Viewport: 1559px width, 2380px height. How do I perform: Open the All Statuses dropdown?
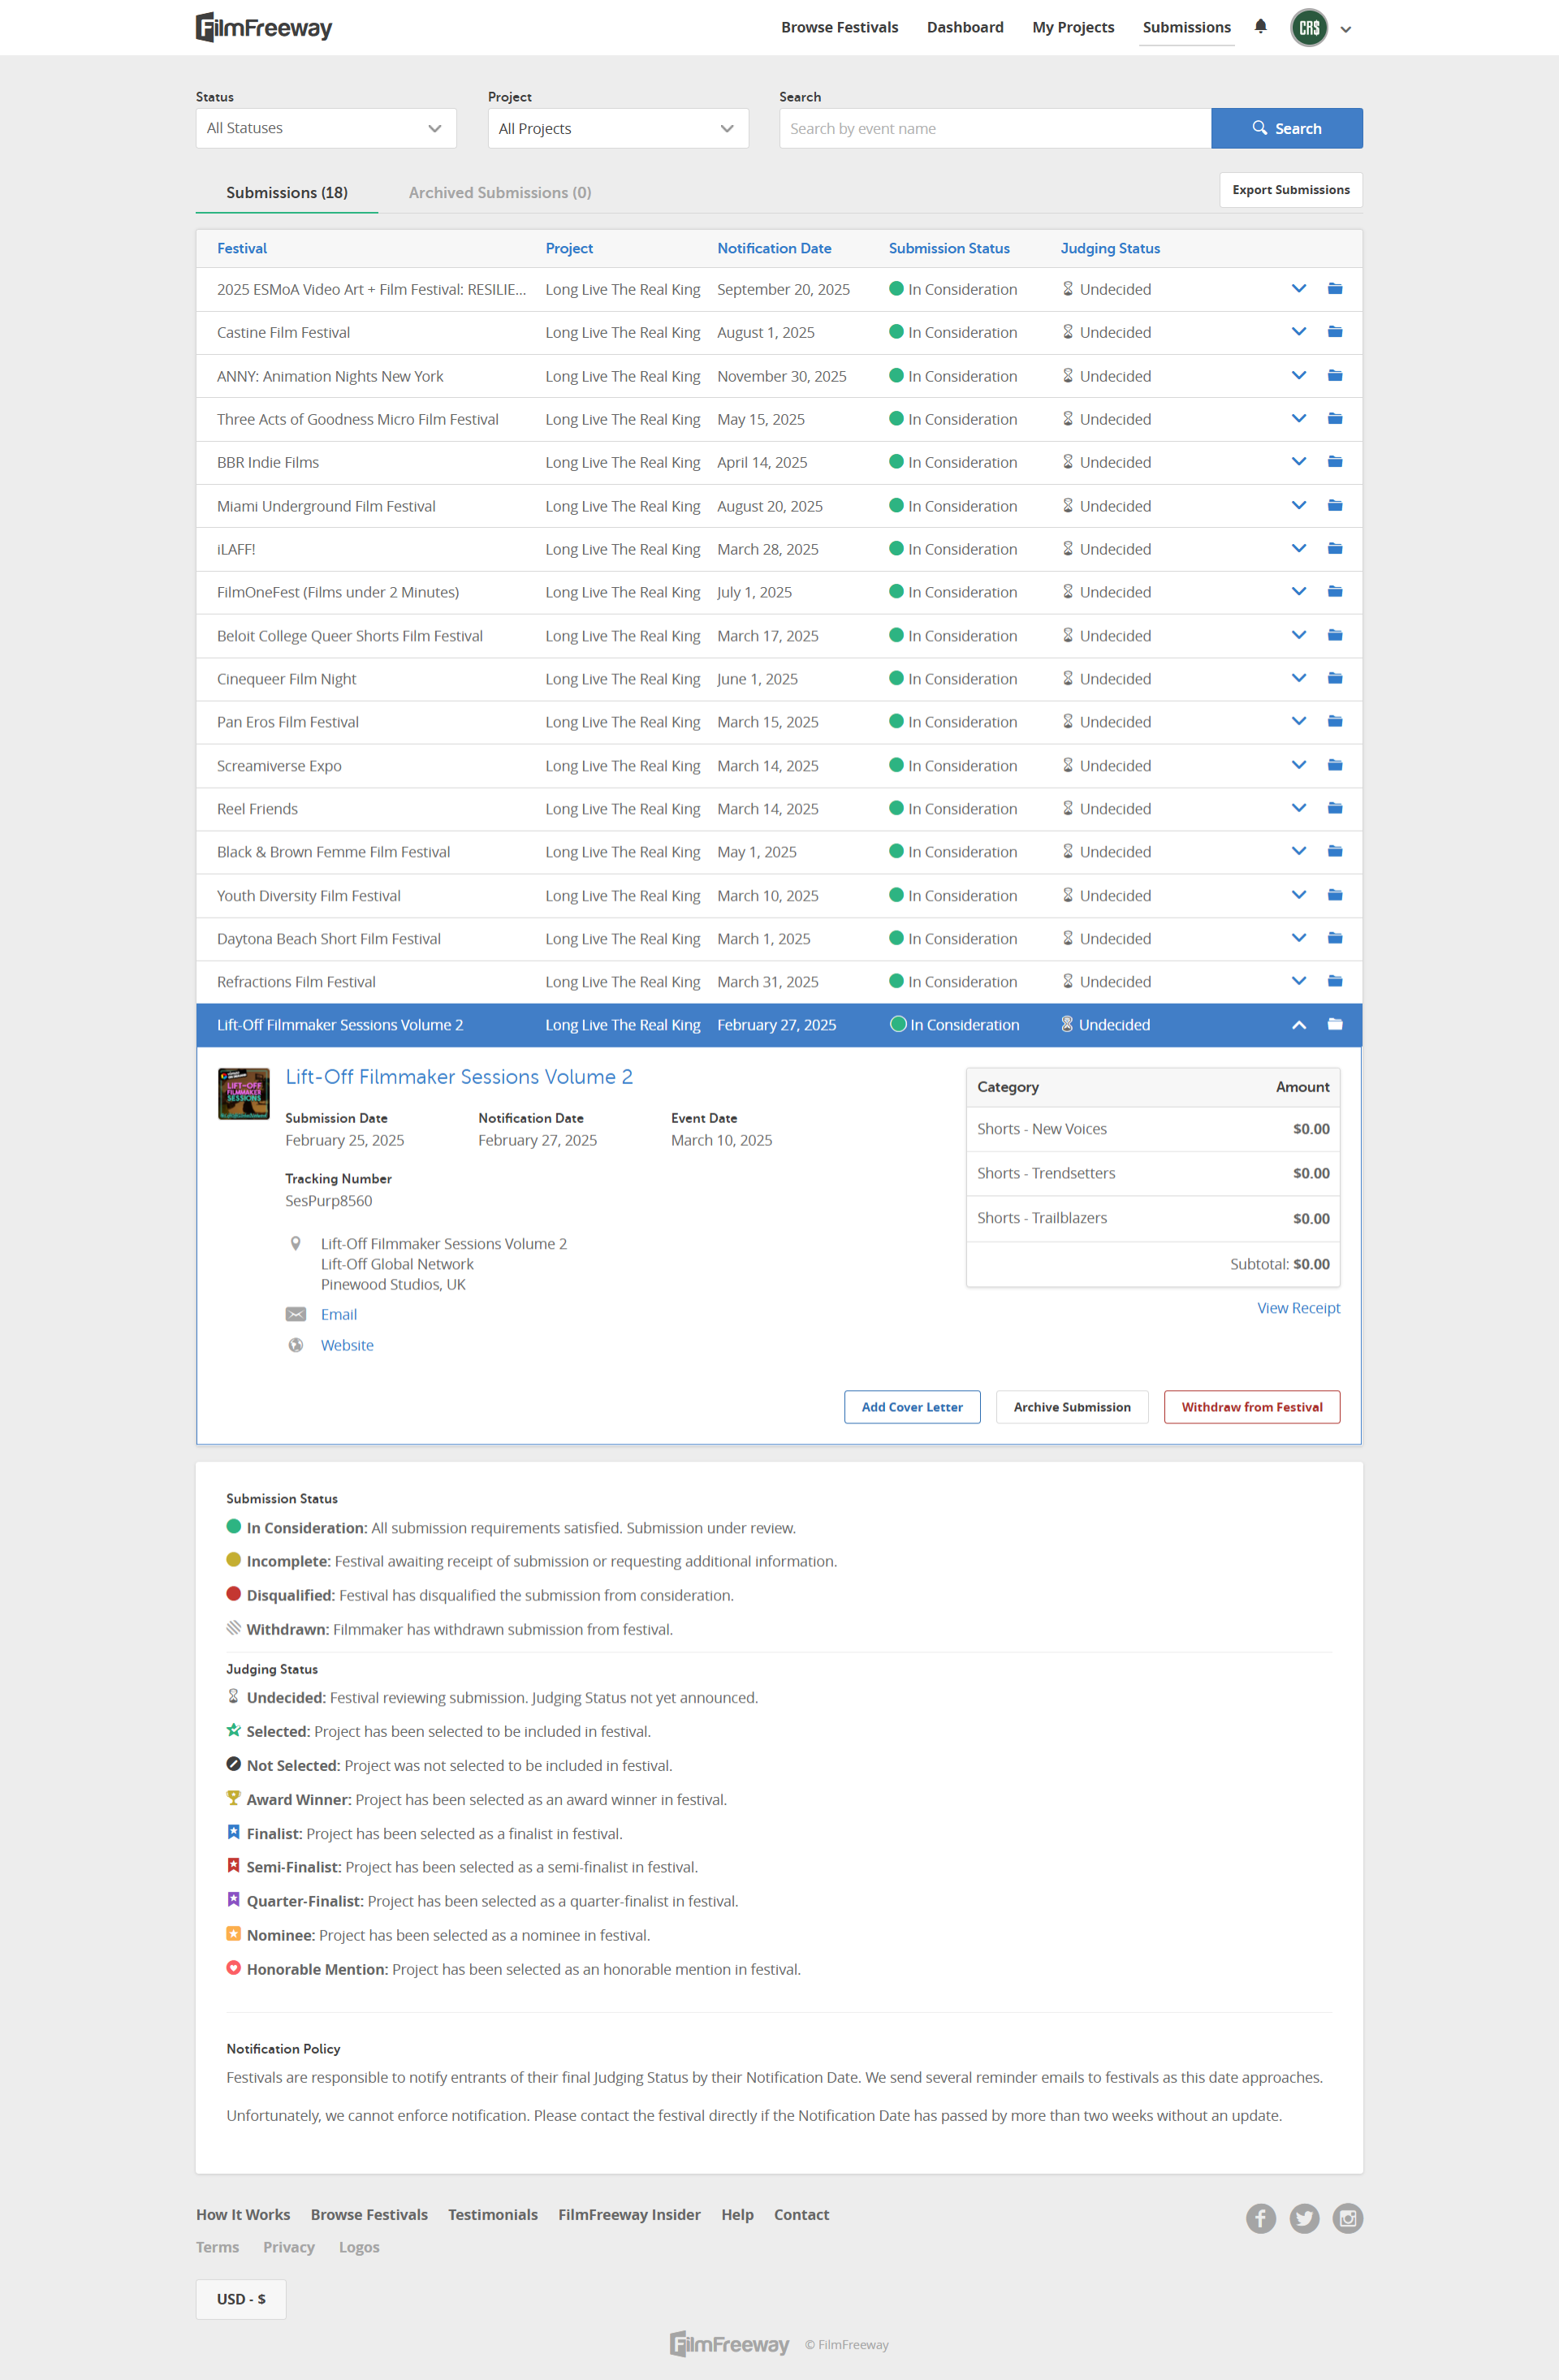pyautogui.click(x=325, y=128)
